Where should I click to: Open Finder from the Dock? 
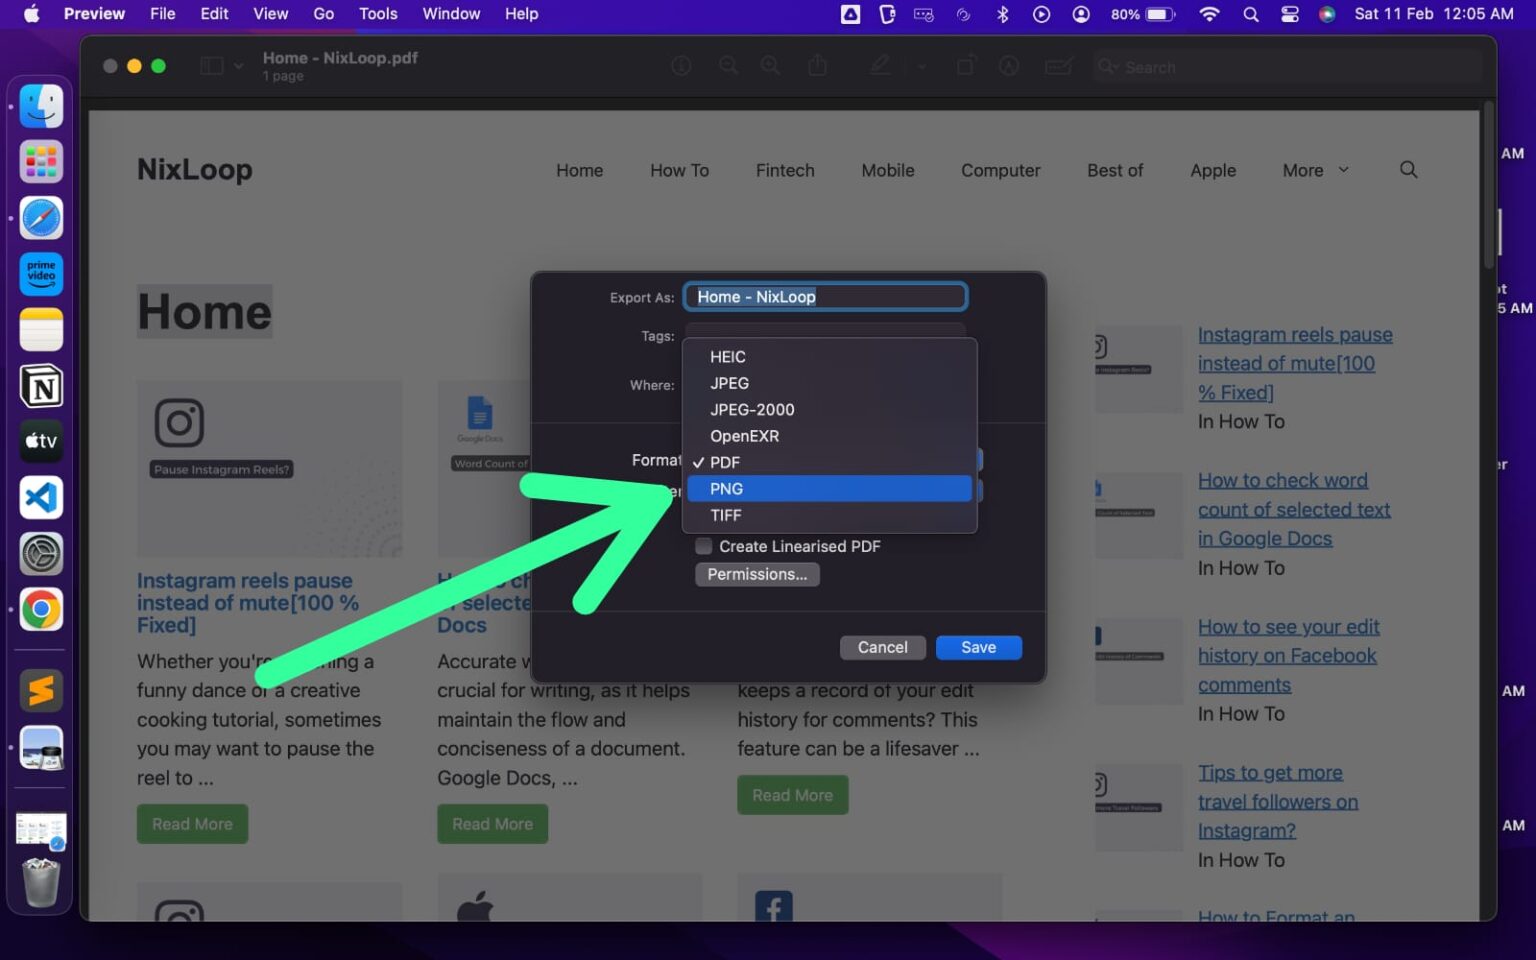(41, 106)
